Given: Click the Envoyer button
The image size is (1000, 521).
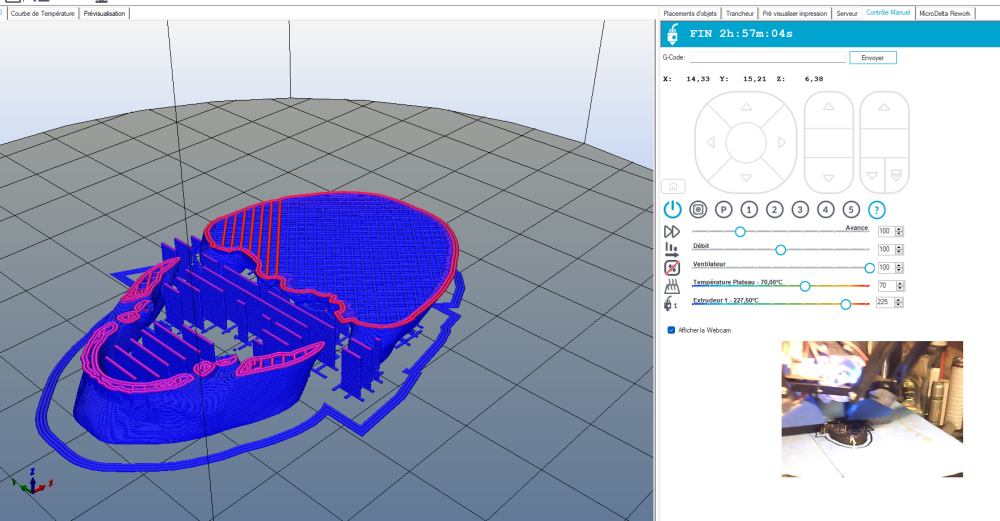Looking at the screenshot, I should 873,58.
